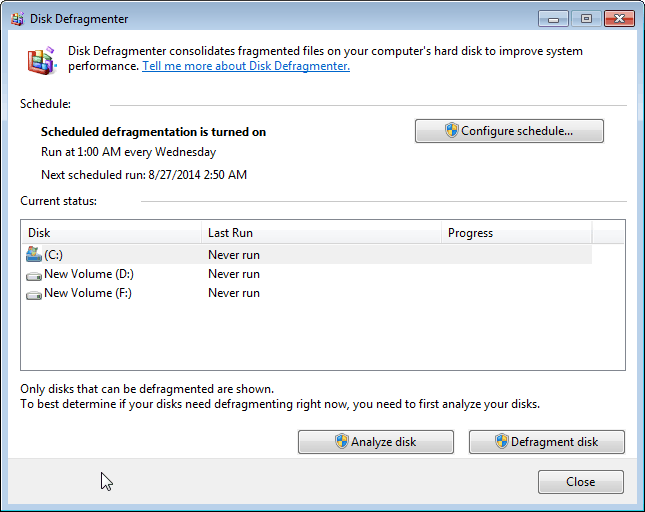
Task: Open the Tell me more about Disk Defragmenter link
Action: tap(246, 66)
